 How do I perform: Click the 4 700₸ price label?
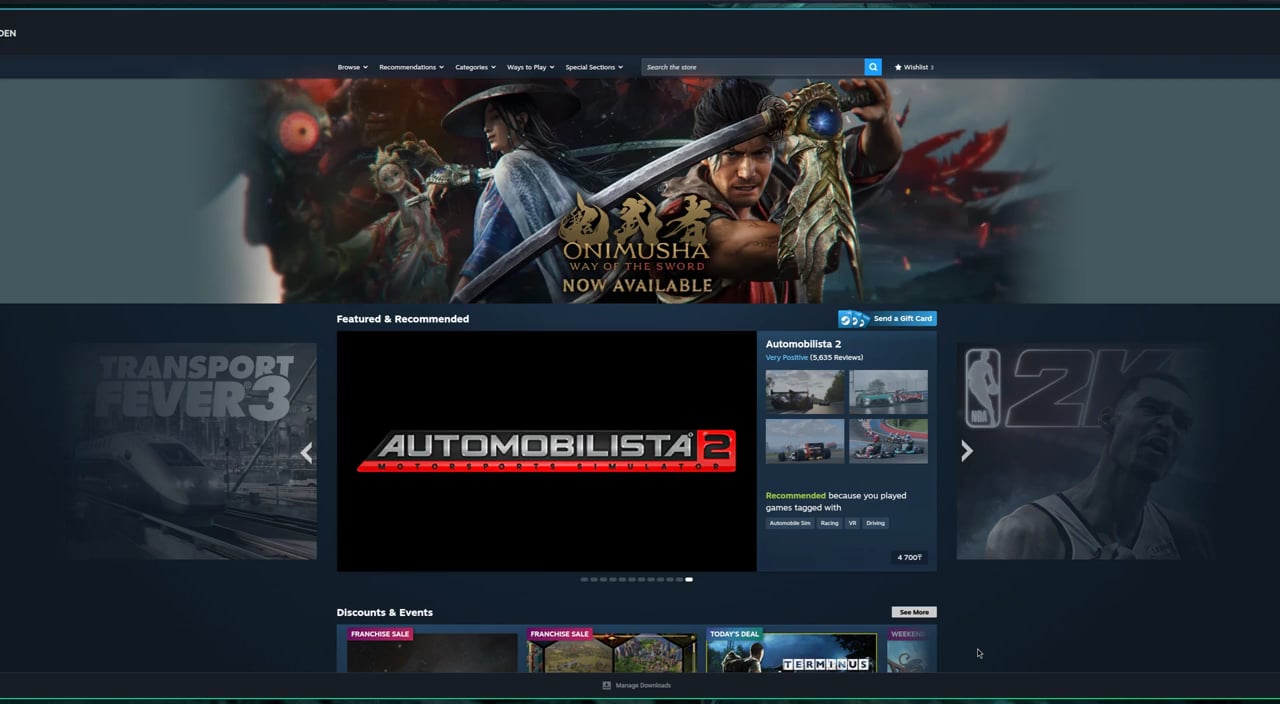[x=909, y=557]
